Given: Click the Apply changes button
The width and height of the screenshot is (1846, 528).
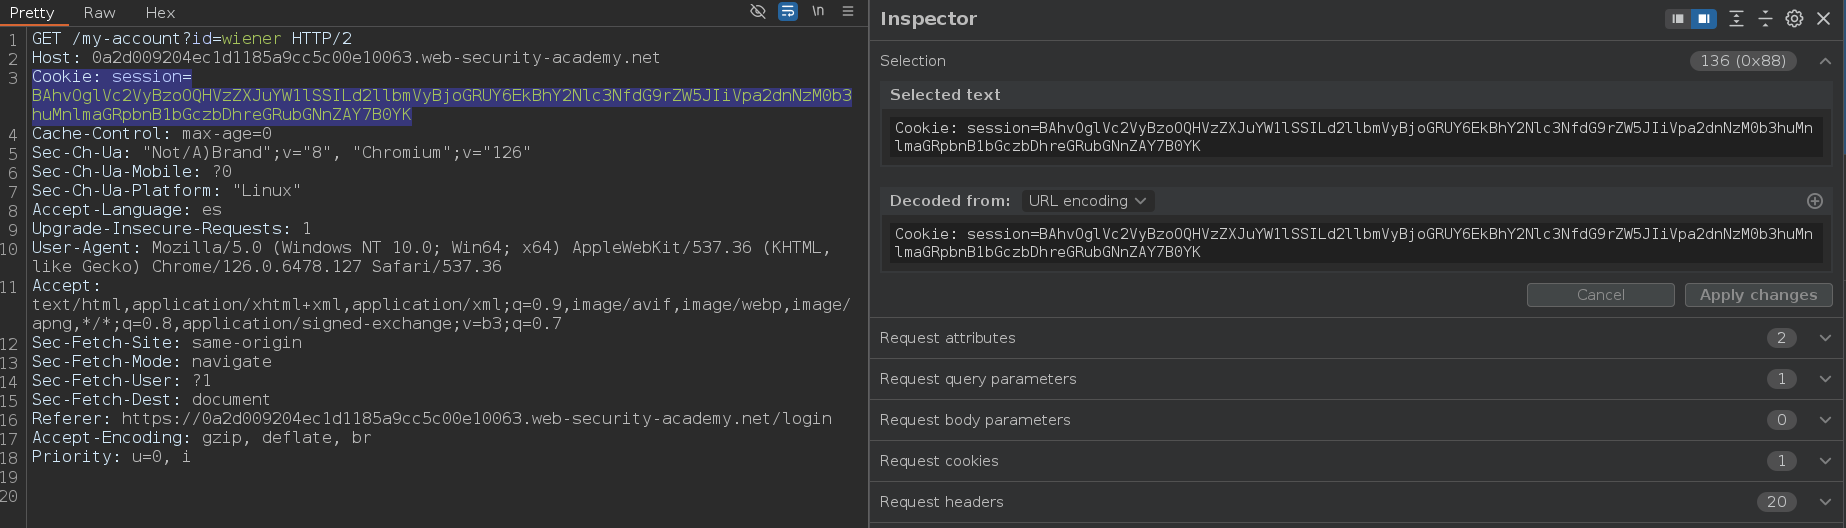Looking at the screenshot, I should click(1759, 295).
